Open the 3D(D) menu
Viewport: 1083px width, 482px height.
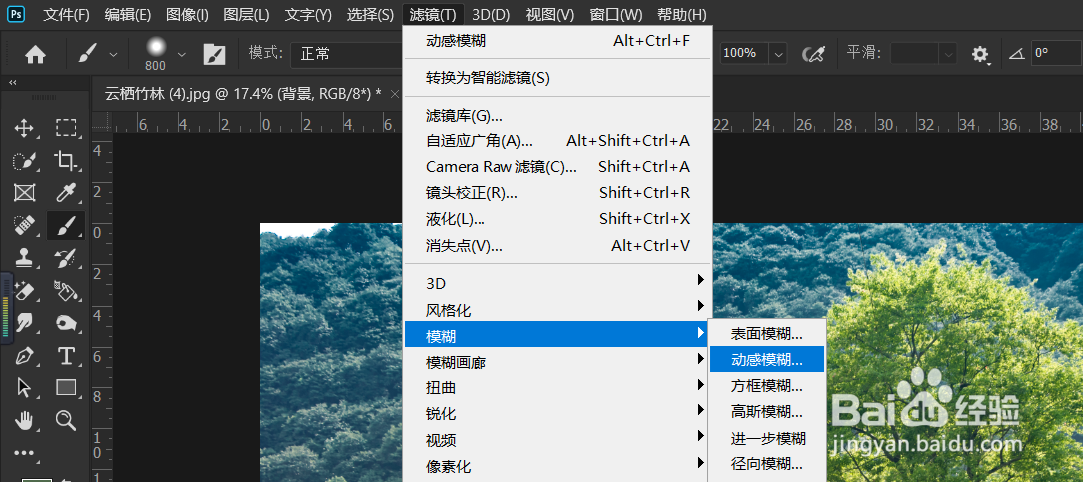(491, 15)
